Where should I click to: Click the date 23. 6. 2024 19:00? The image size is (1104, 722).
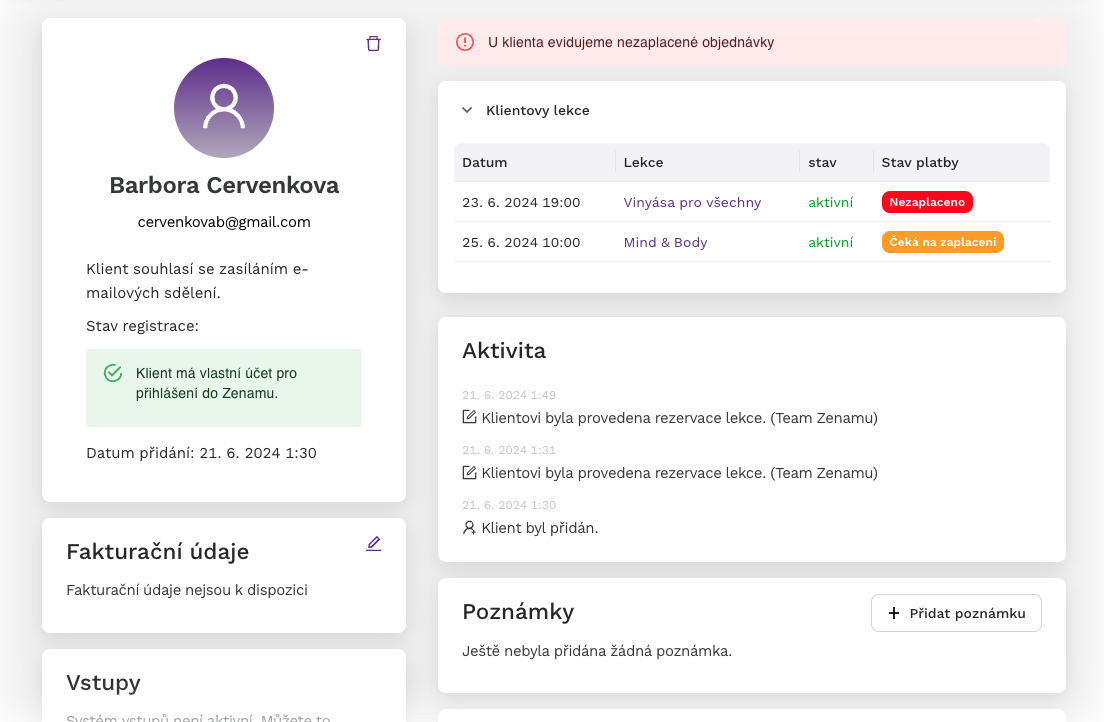point(521,202)
